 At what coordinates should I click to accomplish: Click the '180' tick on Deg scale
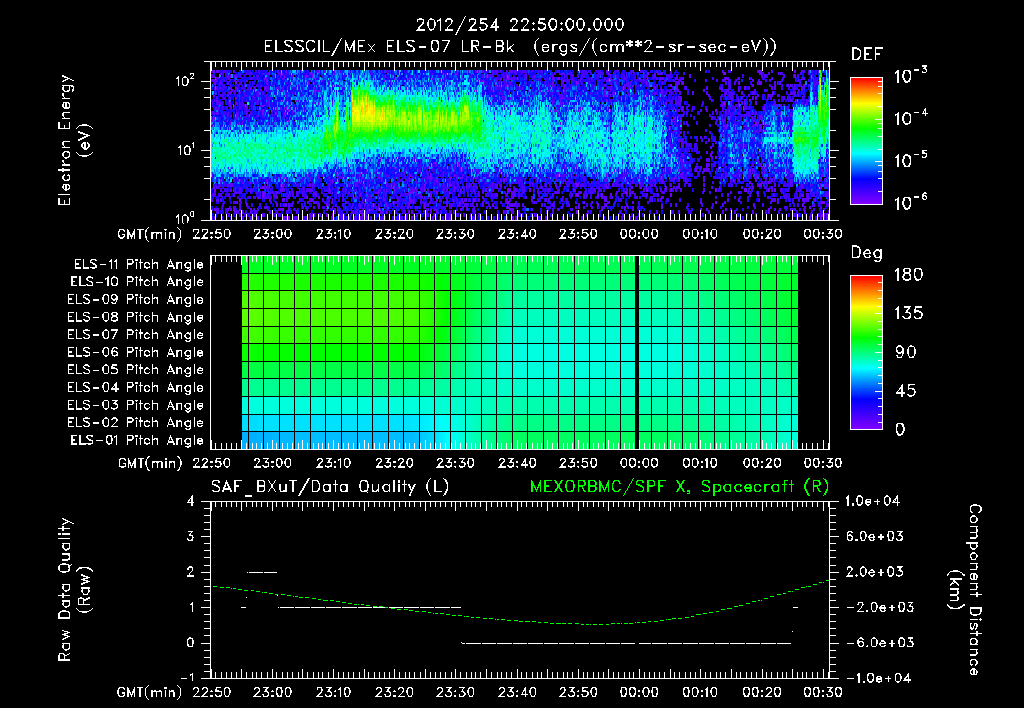(x=908, y=275)
